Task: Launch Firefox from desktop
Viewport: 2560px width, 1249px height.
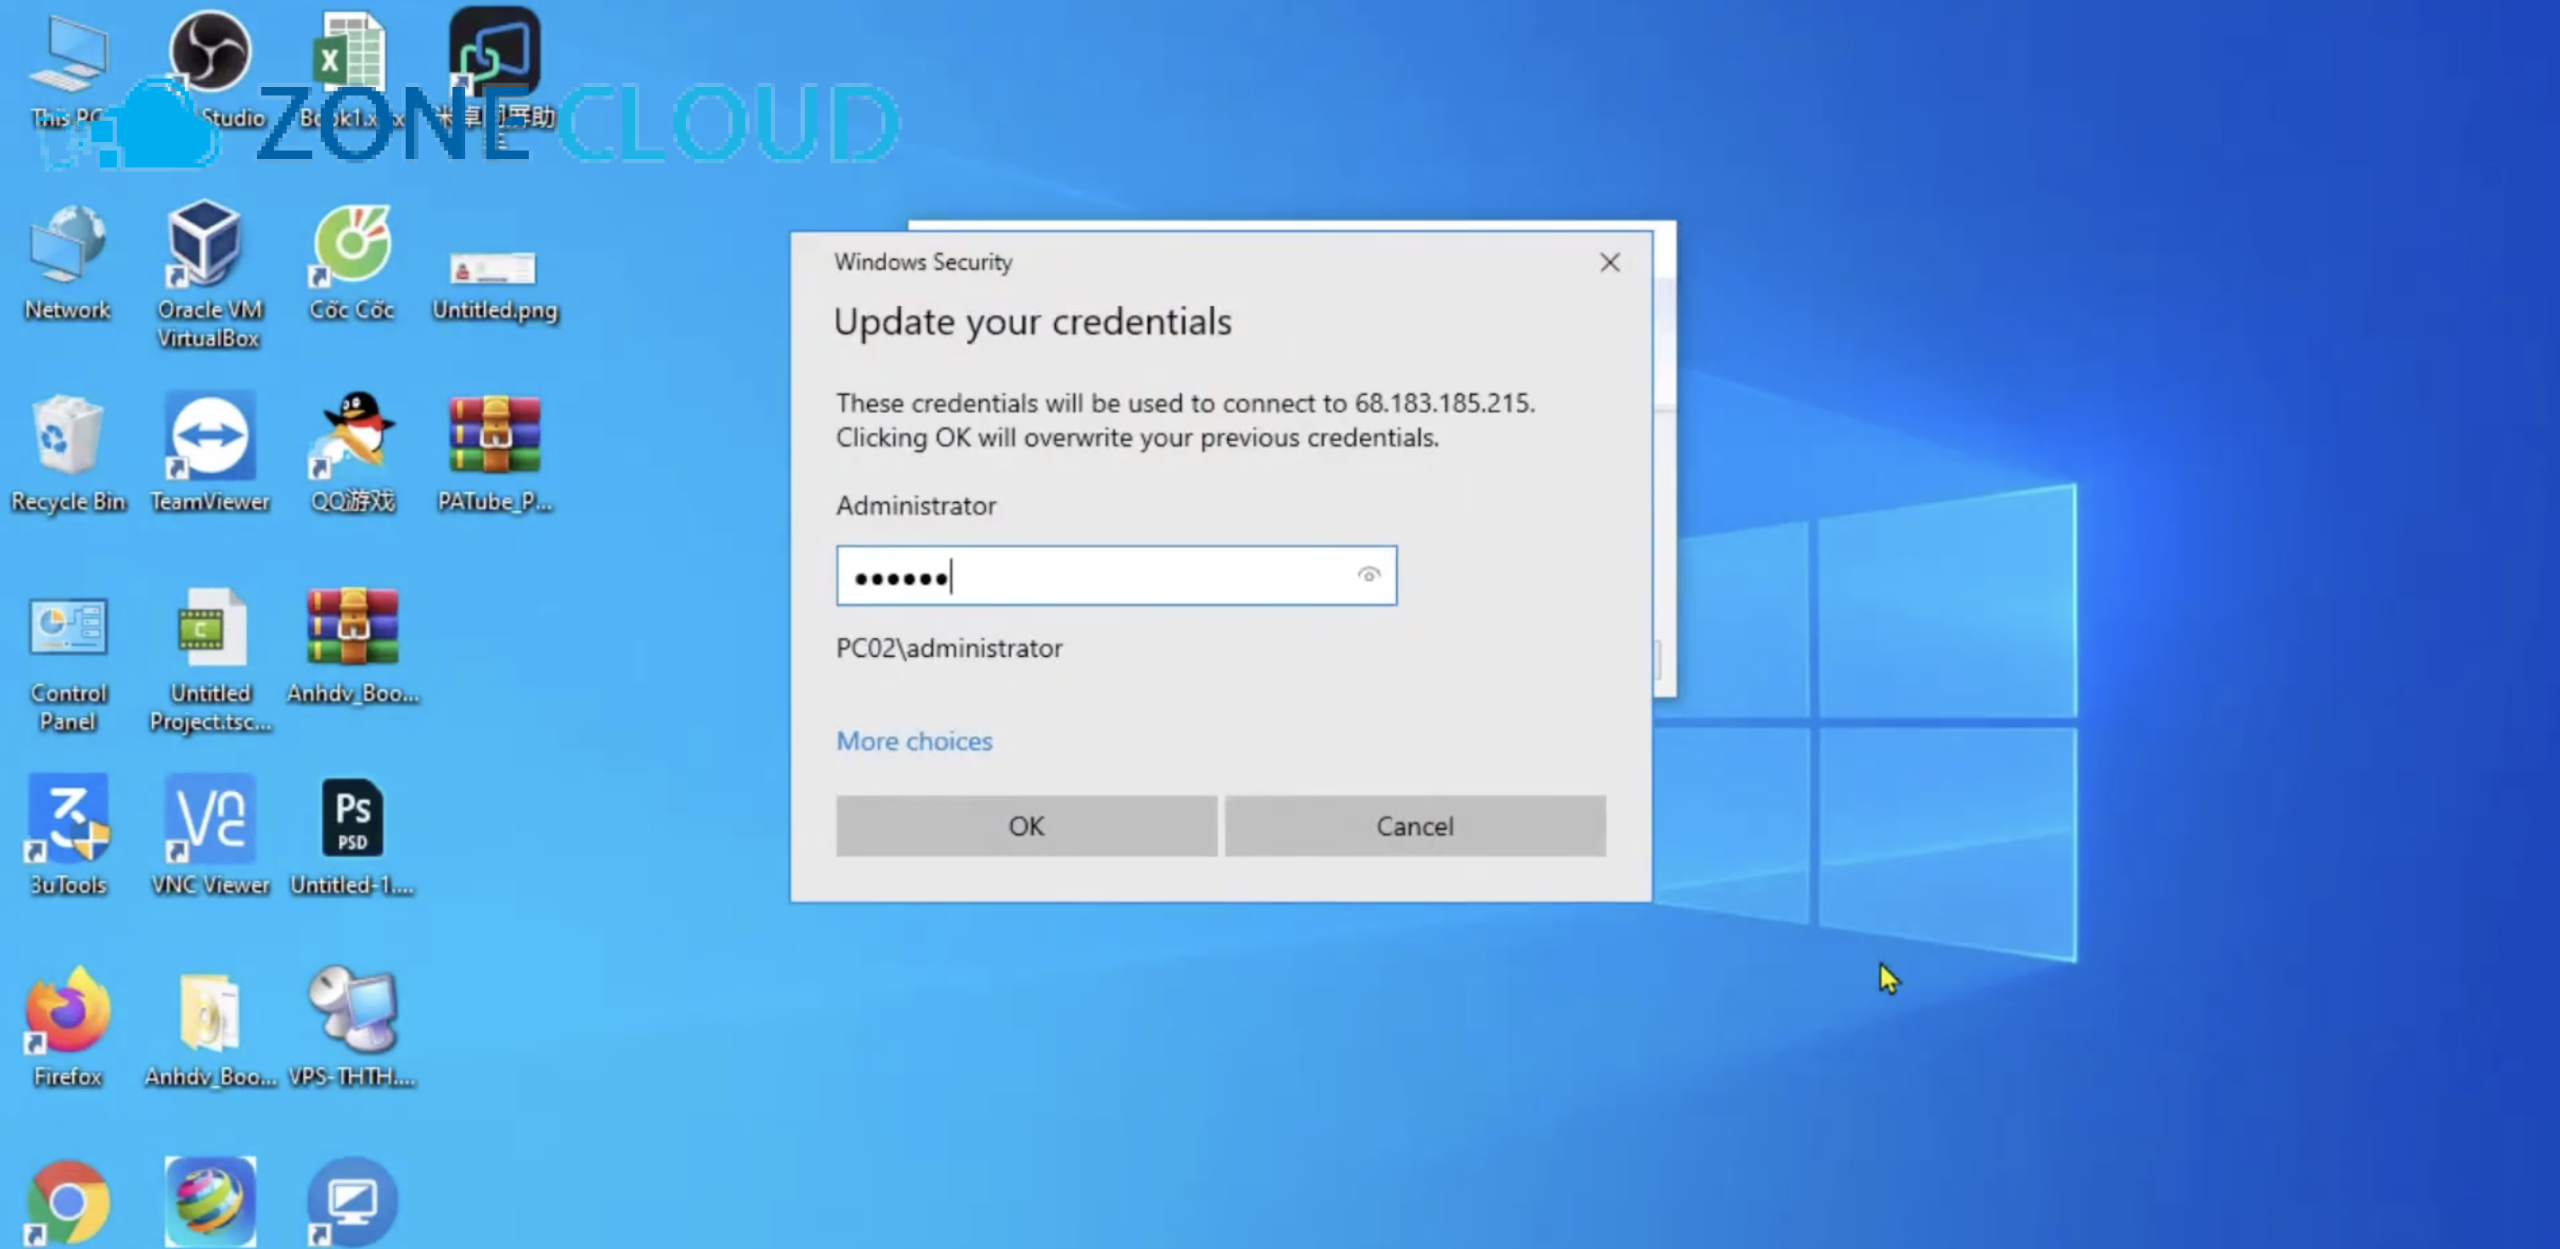Action: pos(68,1028)
